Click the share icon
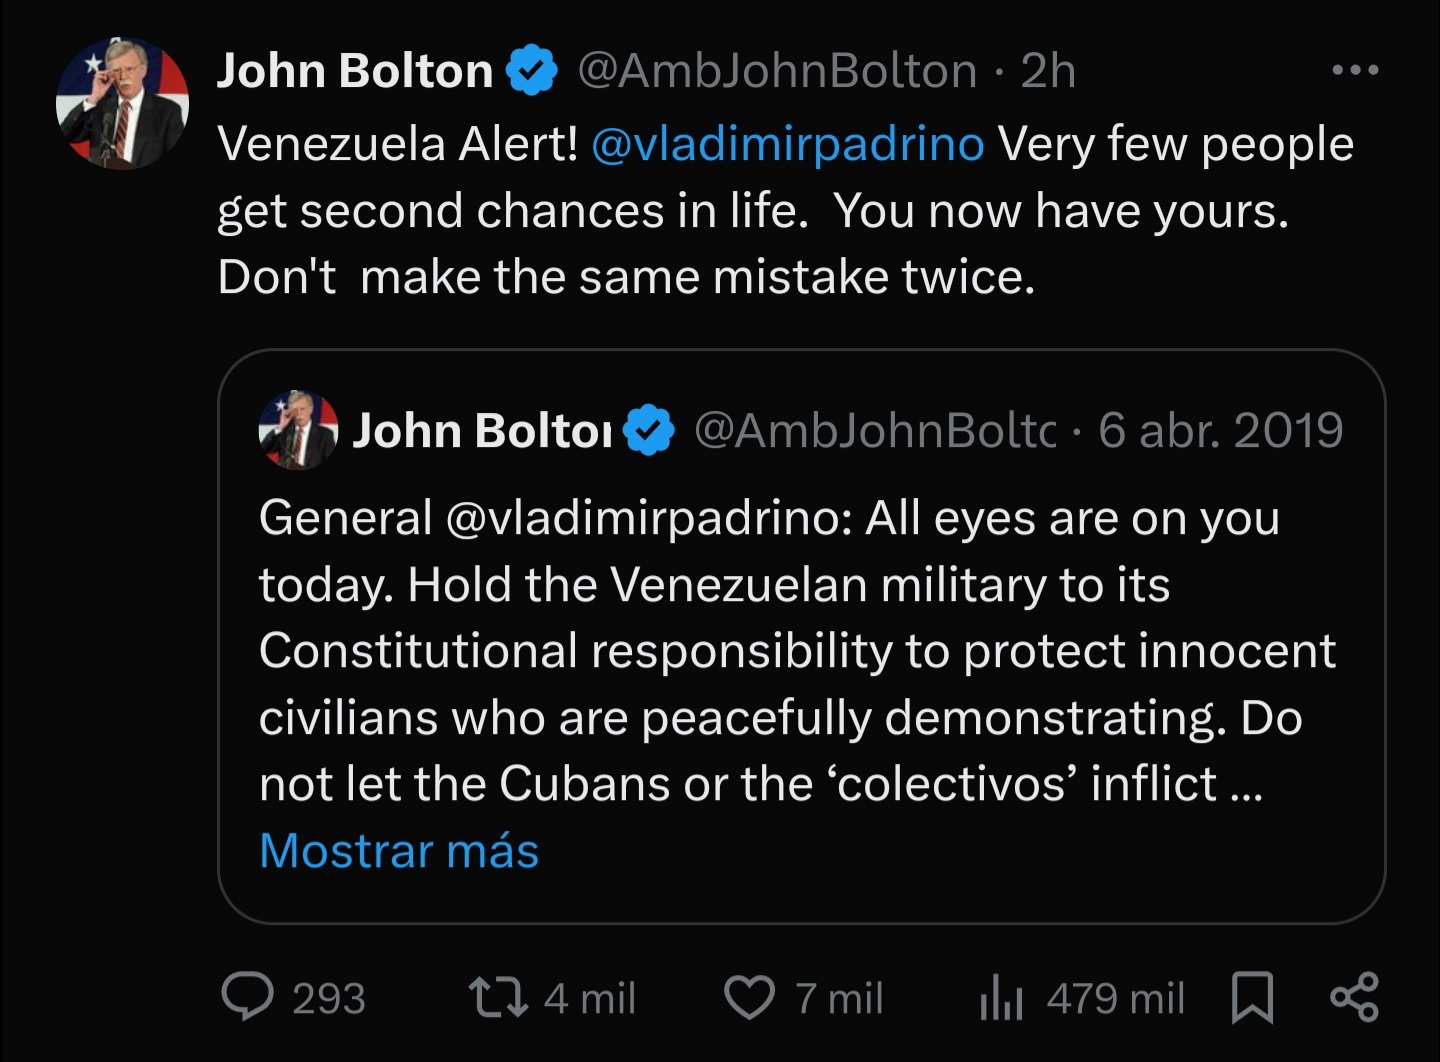This screenshot has width=1440, height=1062. pyautogui.click(x=1355, y=997)
